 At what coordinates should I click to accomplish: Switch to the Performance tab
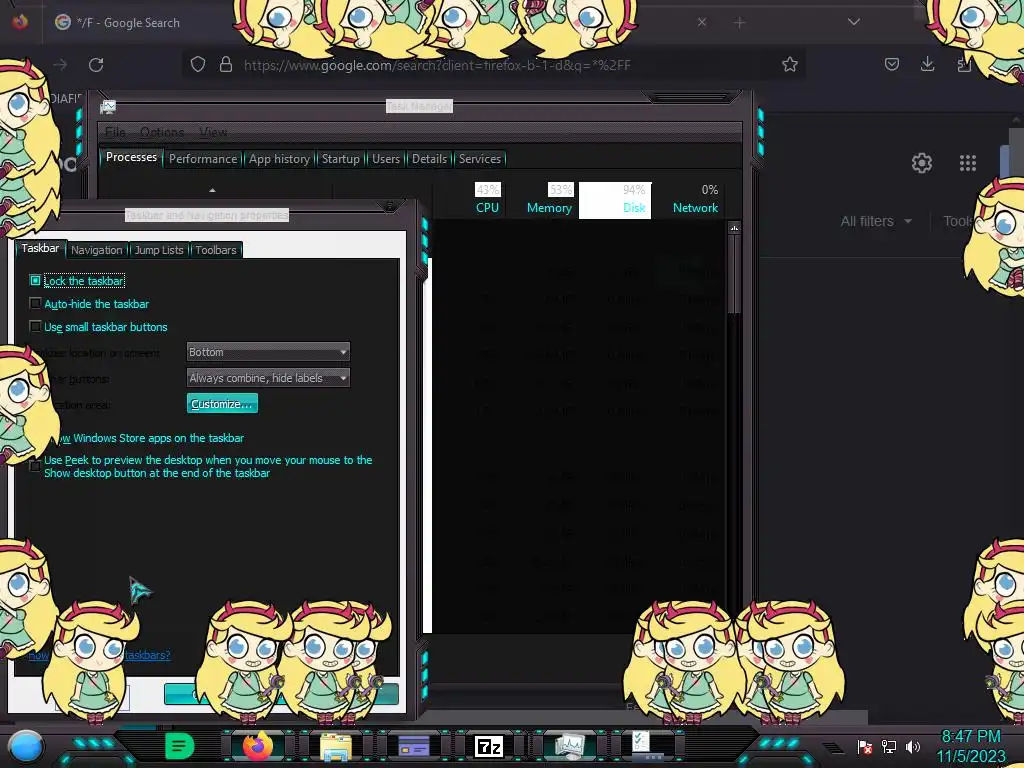203,159
